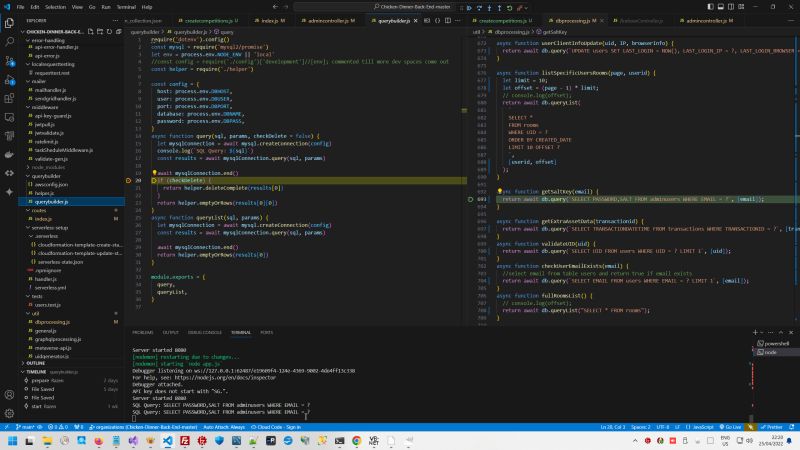Collapse the TIMELINE section
This screenshot has height=450, width=800.
[x=36, y=372]
